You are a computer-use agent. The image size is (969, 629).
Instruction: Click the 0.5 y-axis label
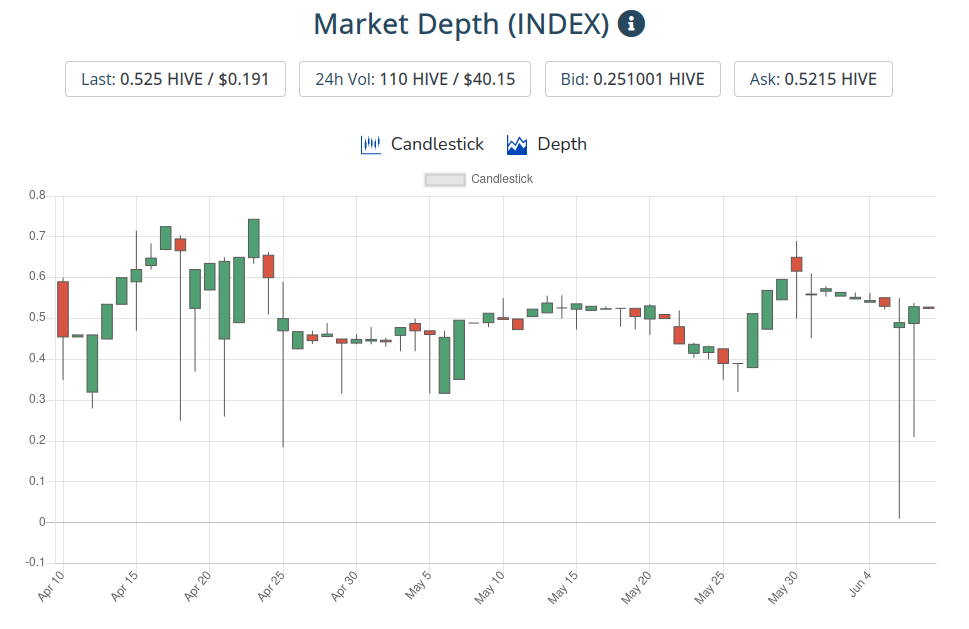pos(37,318)
